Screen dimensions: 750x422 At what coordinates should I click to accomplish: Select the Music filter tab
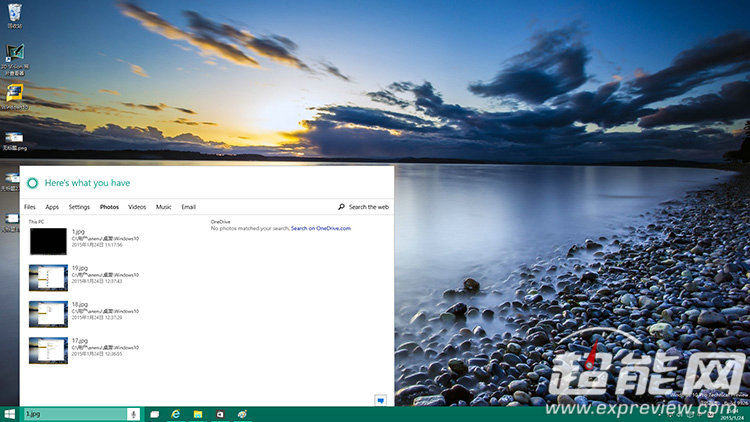pyautogui.click(x=163, y=207)
